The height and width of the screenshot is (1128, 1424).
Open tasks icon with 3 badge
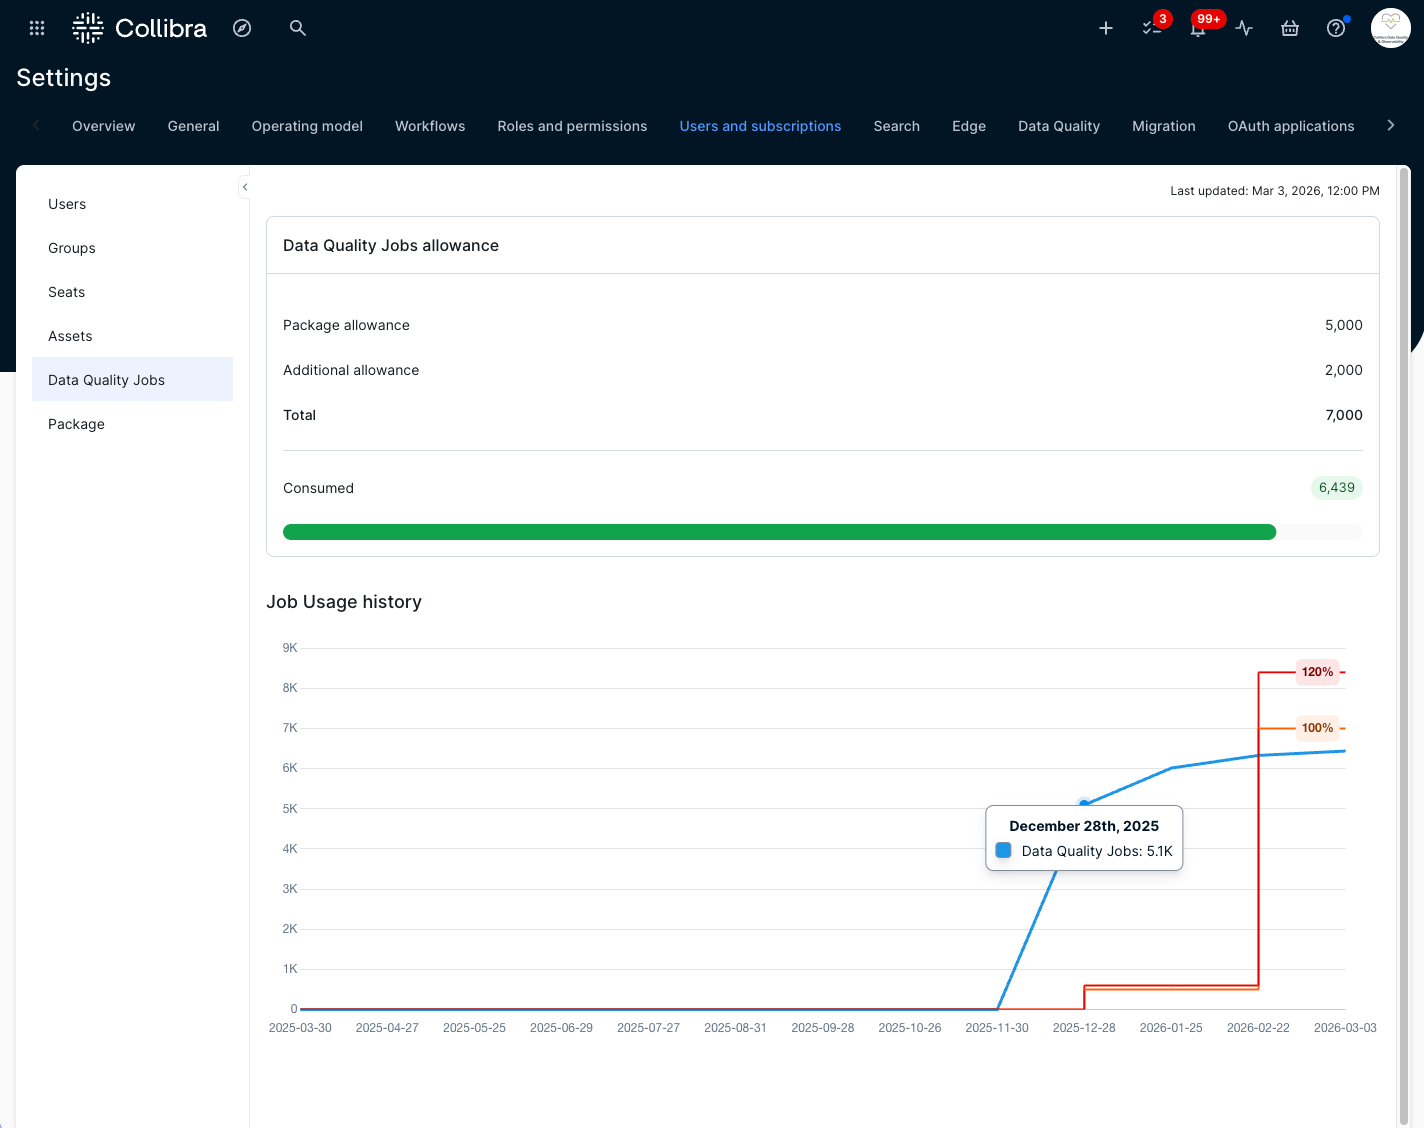pyautogui.click(x=1152, y=28)
